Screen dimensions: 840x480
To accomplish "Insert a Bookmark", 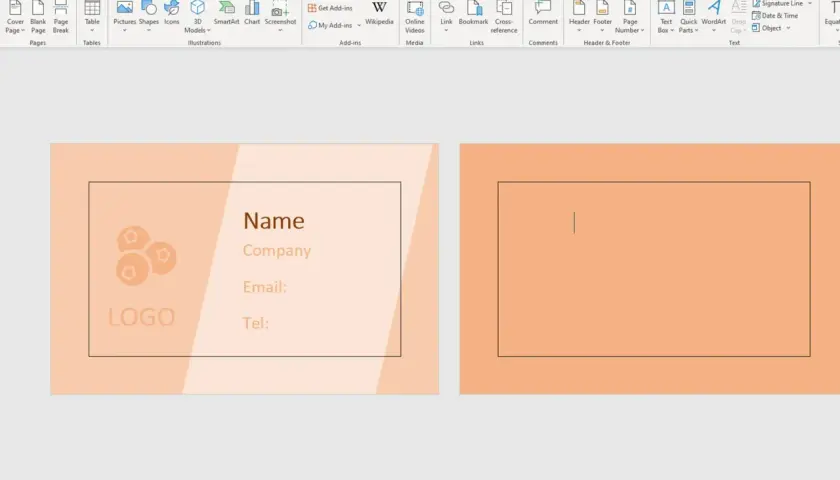I will click(474, 13).
